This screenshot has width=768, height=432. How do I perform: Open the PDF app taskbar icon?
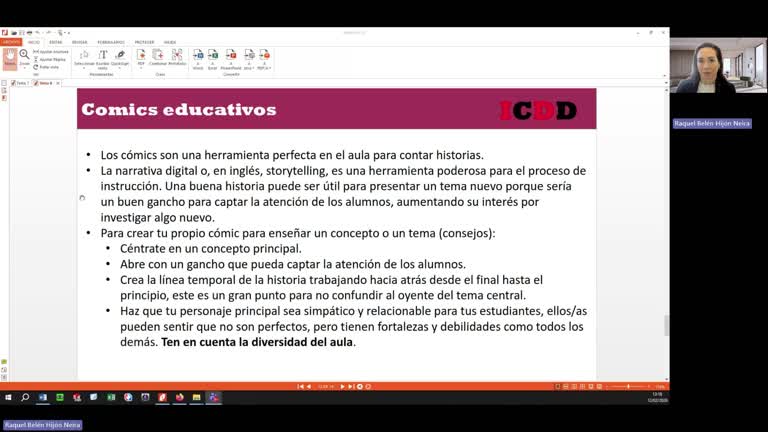[x=163, y=397]
